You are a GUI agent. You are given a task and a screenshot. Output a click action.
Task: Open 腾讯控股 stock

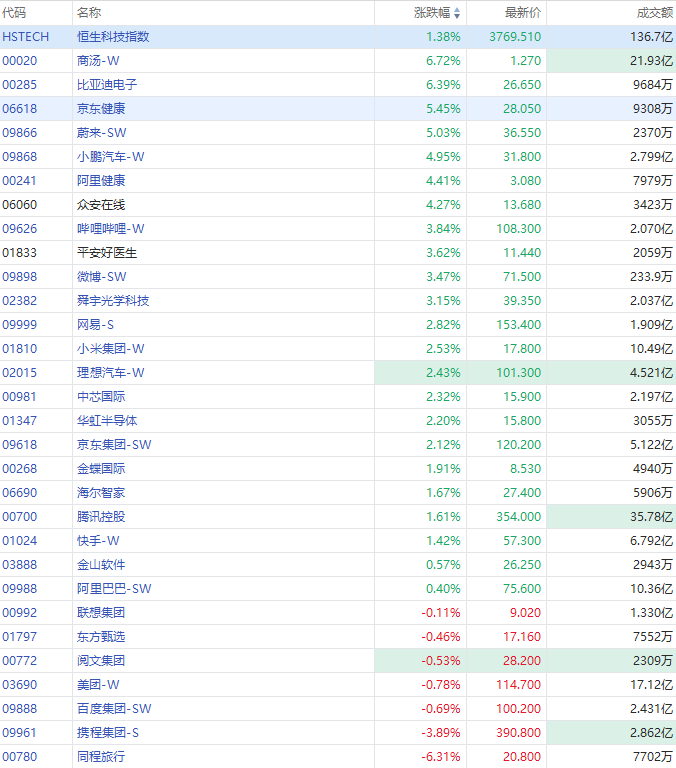click(101, 517)
